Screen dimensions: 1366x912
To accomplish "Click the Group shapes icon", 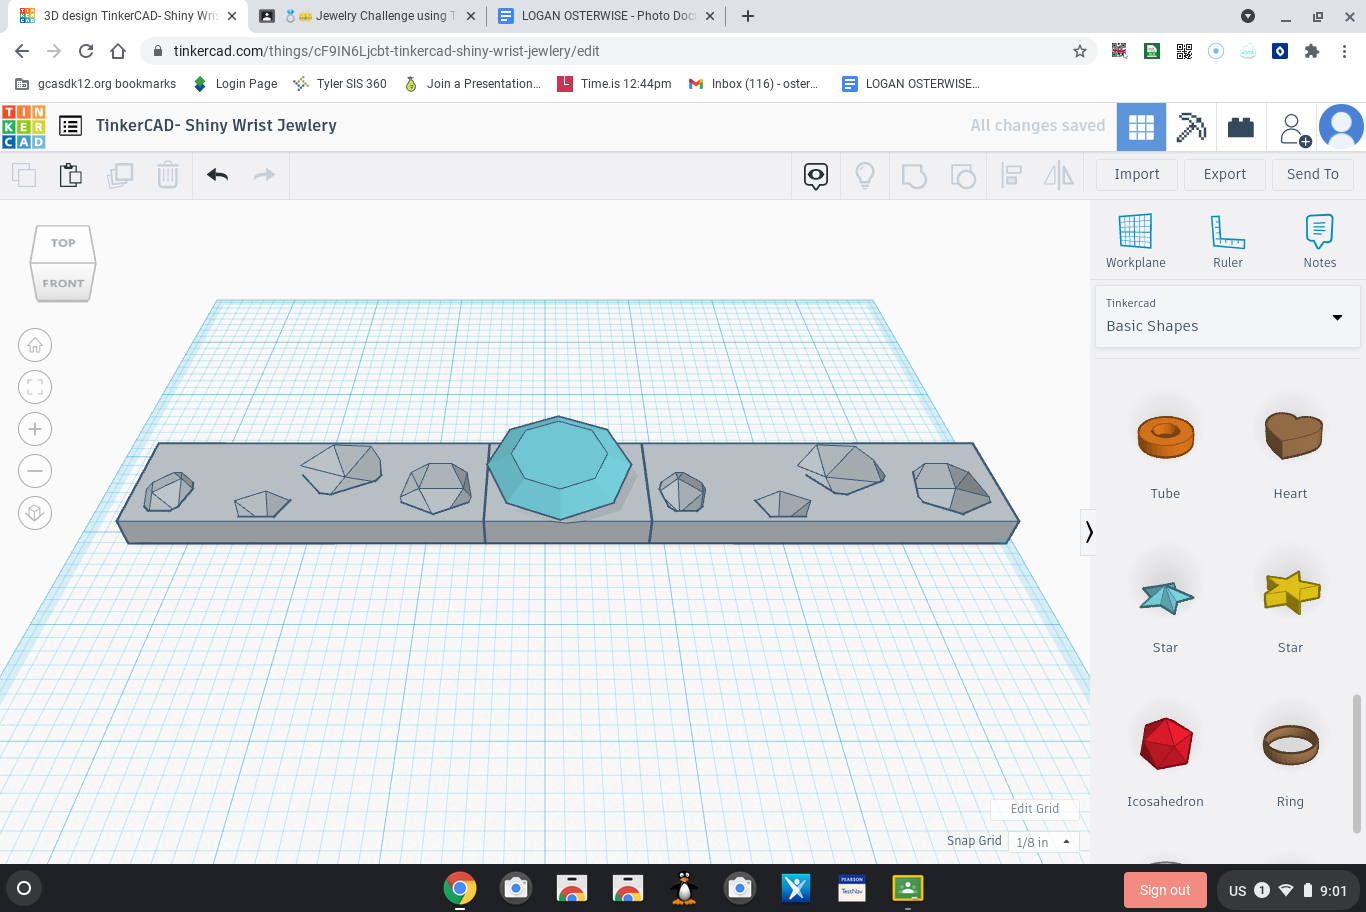I will click(914, 176).
